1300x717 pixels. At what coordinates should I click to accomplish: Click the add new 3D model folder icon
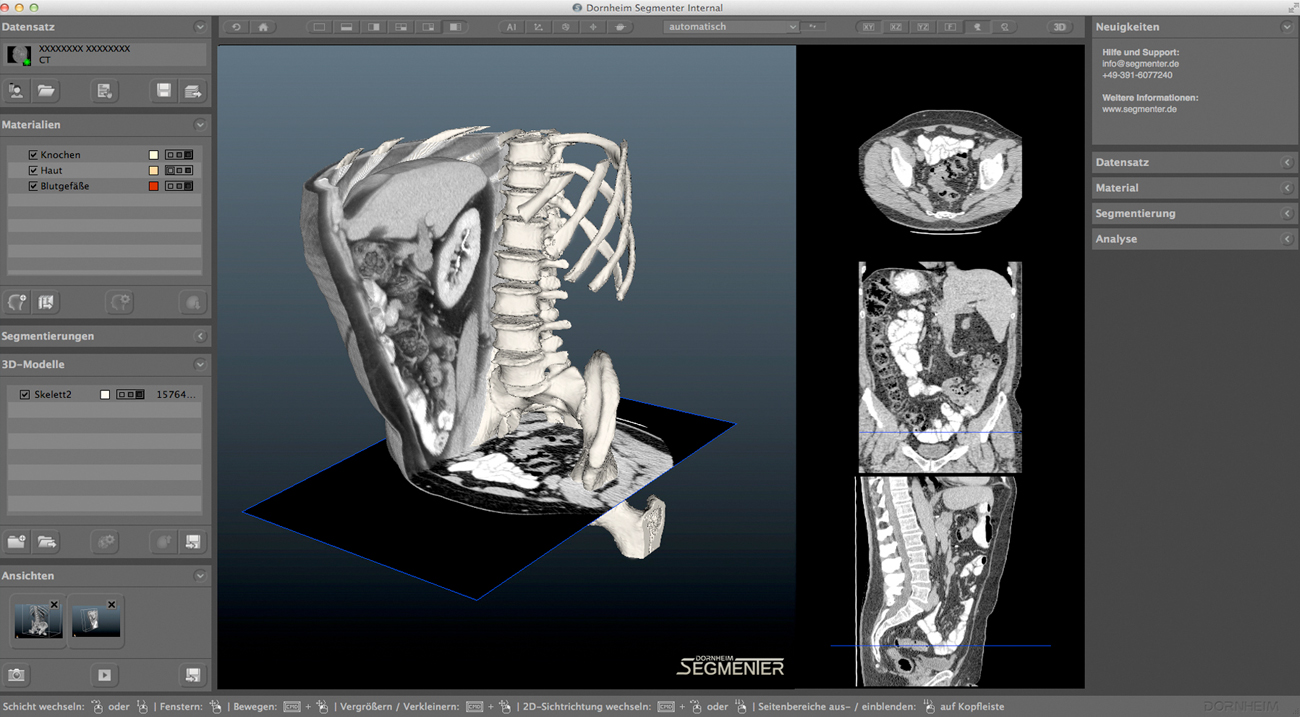(x=16, y=542)
